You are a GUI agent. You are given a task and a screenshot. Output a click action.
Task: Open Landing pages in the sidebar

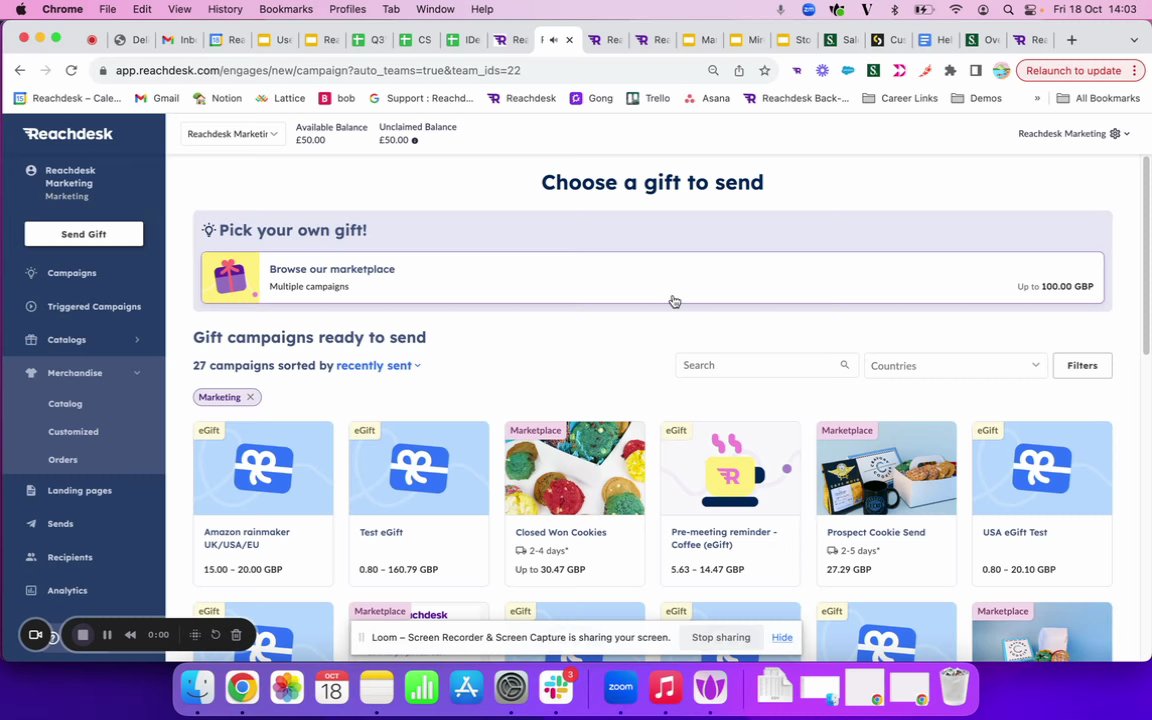tap(79, 490)
